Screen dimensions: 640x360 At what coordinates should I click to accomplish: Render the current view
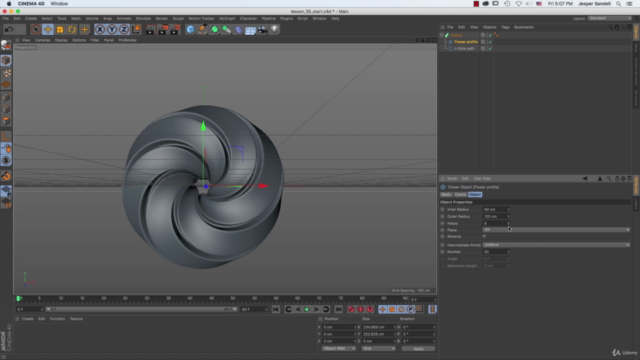(150, 29)
